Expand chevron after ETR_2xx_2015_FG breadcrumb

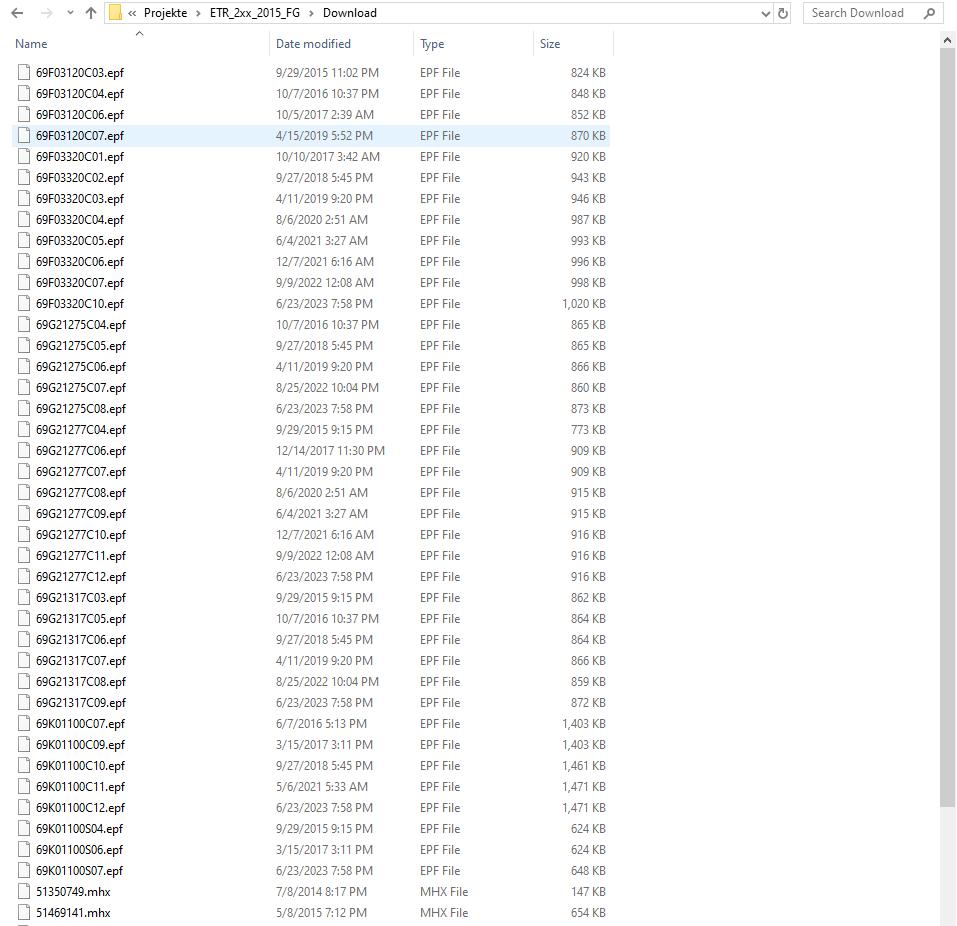pyautogui.click(x=311, y=13)
